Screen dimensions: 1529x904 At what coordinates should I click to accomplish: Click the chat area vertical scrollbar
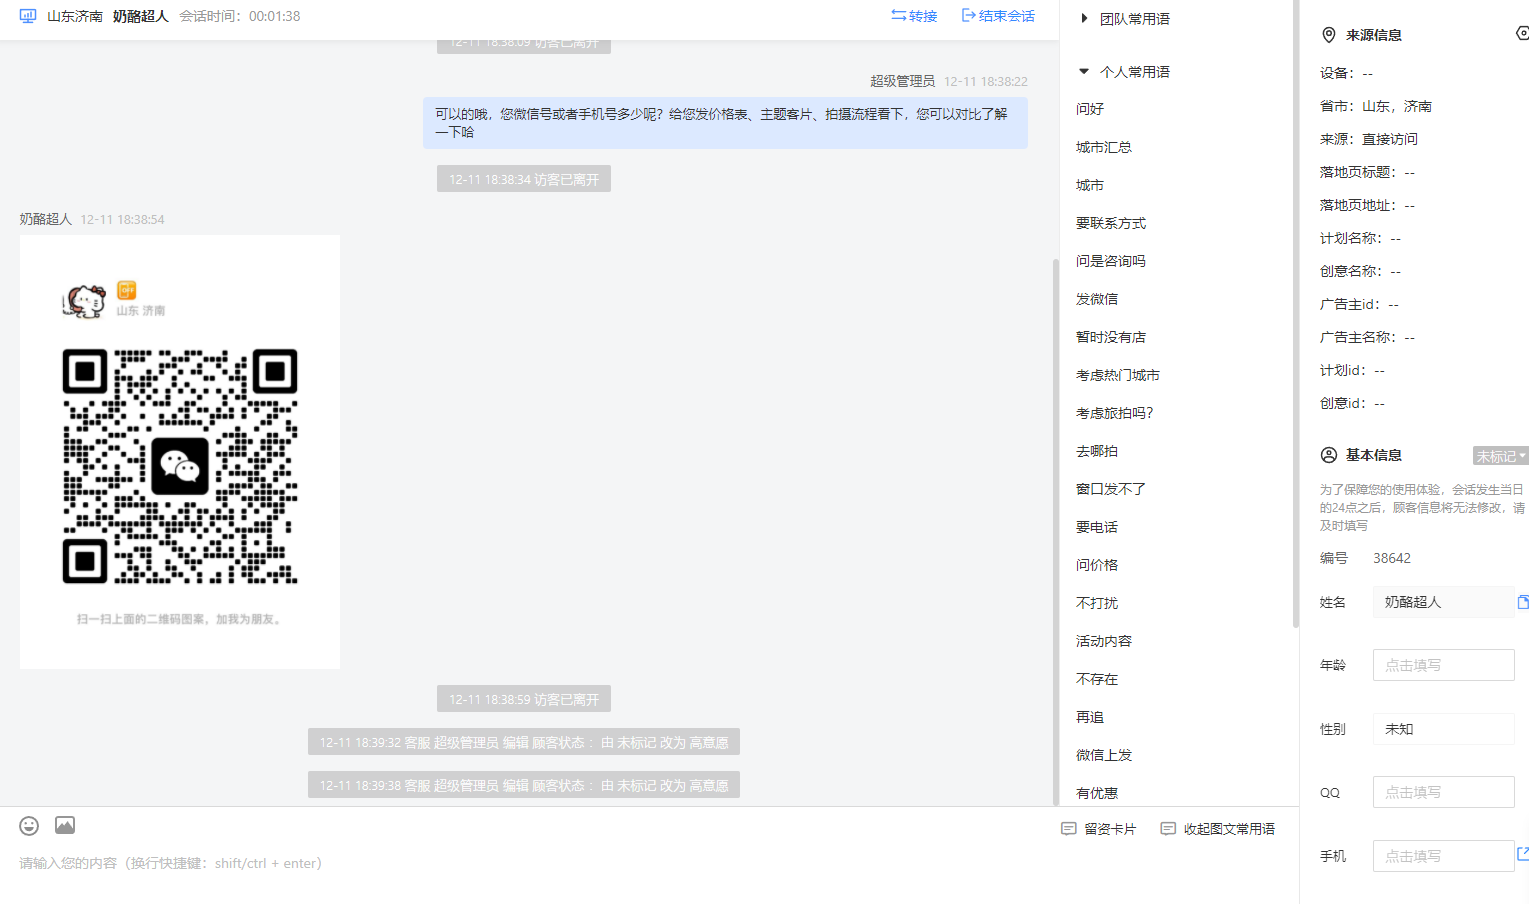coord(1055,530)
